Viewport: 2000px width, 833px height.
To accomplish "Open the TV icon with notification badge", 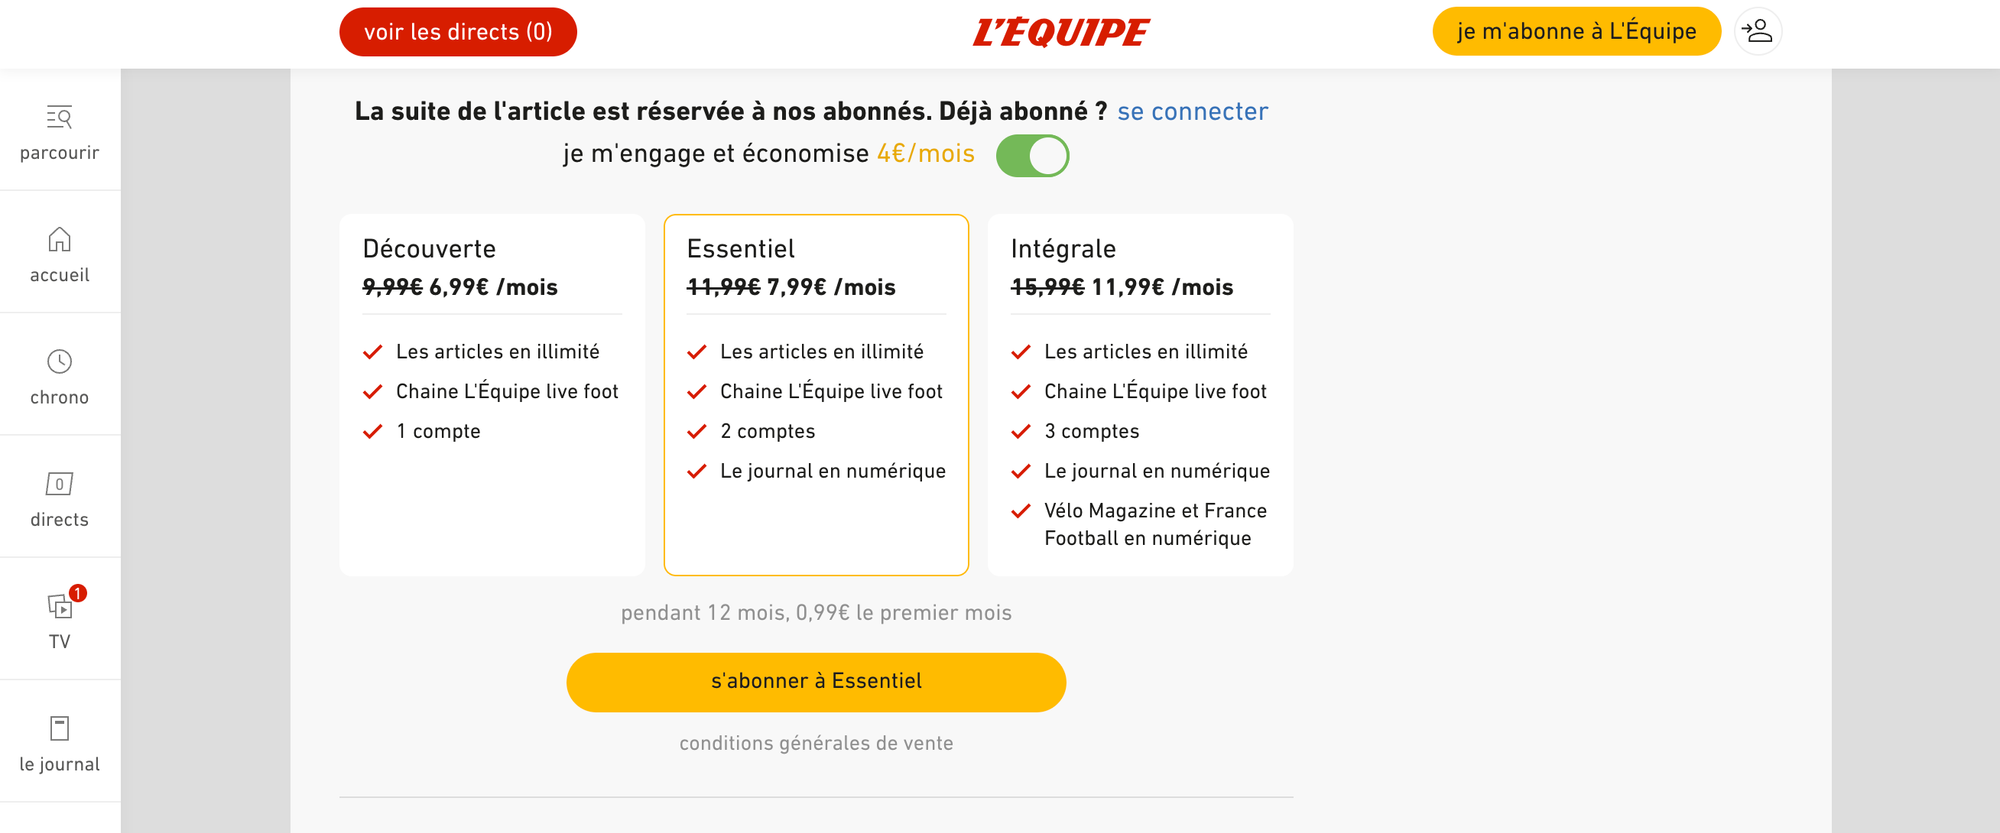I will click(x=62, y=605).
